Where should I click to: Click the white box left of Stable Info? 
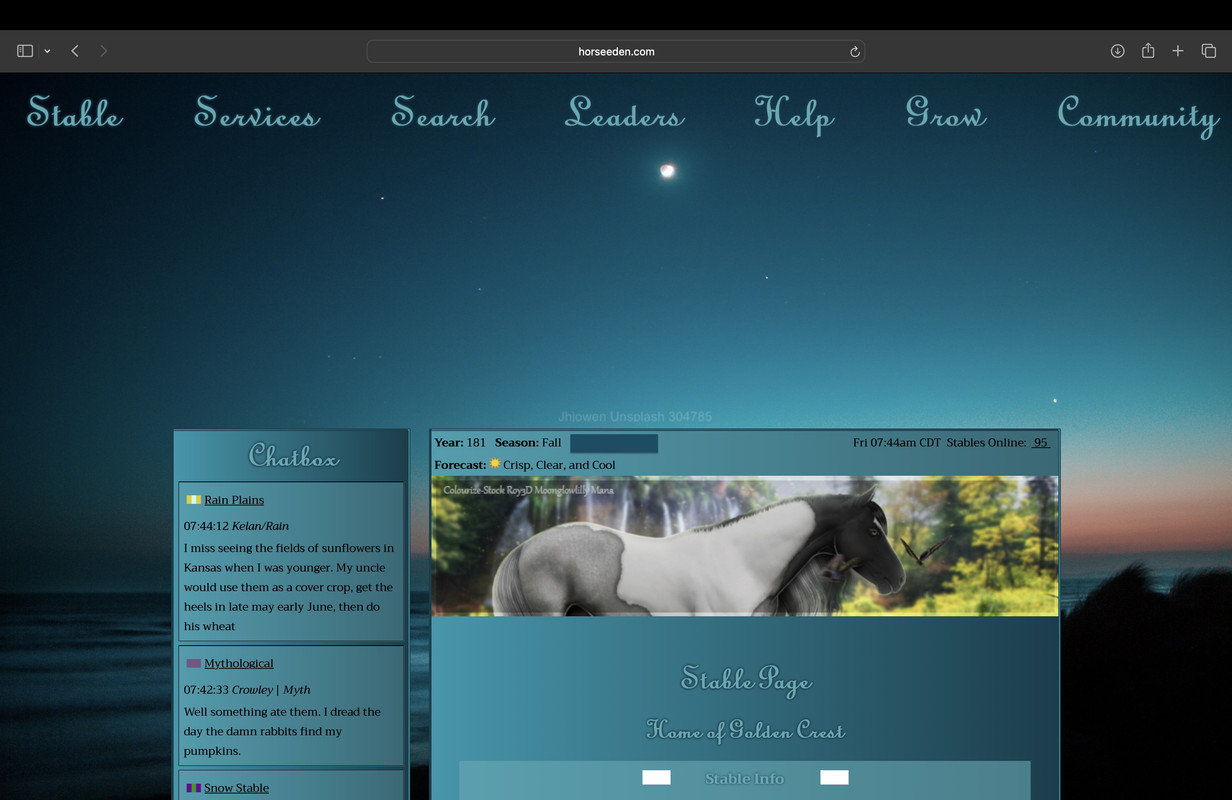[x=656, y=777]
